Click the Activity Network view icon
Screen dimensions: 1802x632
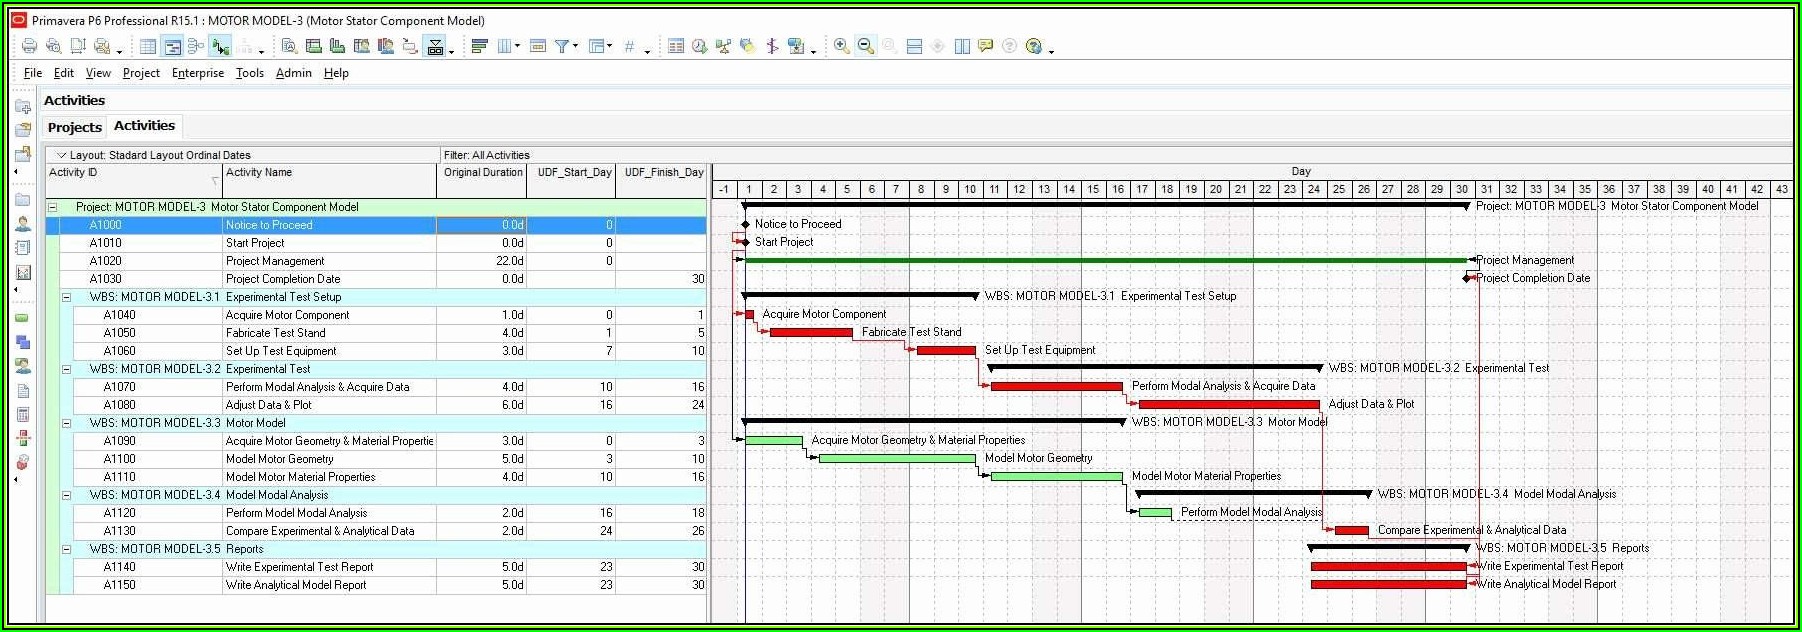(x=196, y=46)
